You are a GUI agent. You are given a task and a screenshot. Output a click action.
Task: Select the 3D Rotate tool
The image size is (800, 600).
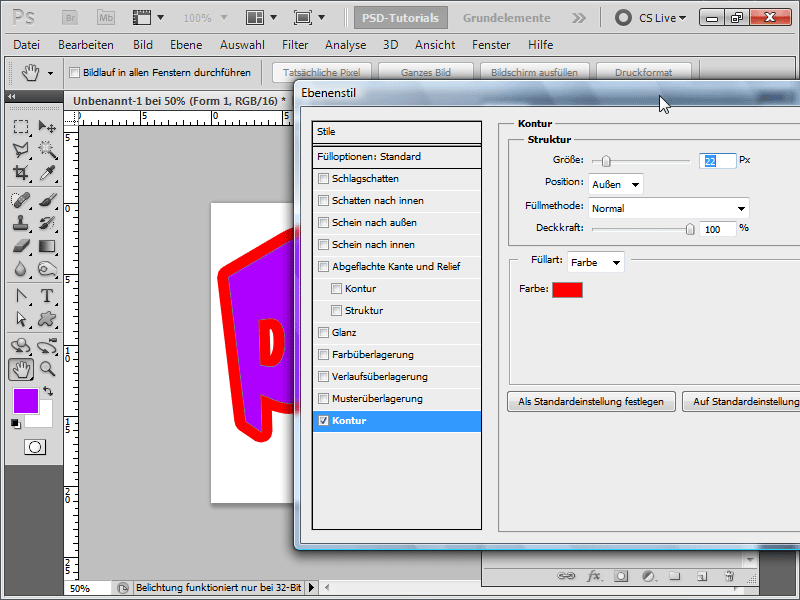point(20,346)
